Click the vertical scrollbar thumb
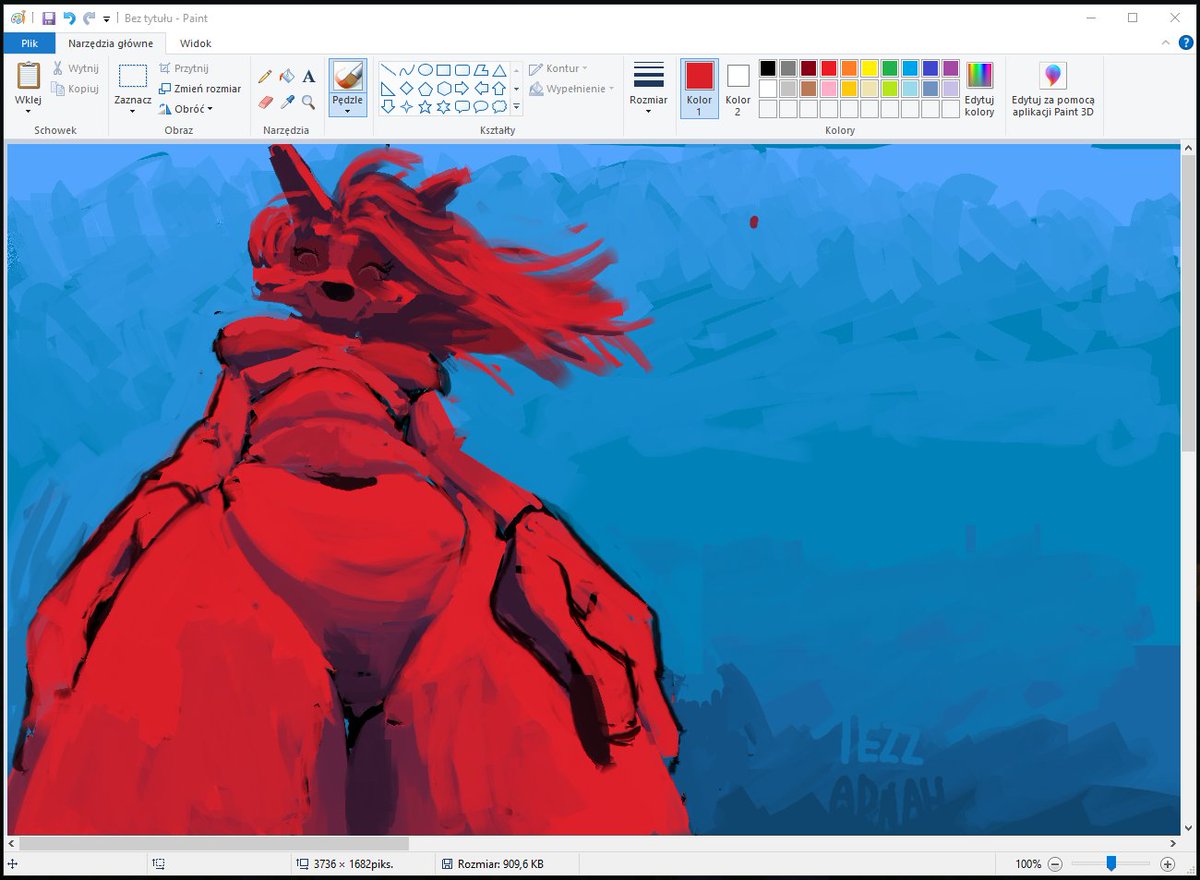This screenshot has height=880, width=1200. pos(1187,304)
